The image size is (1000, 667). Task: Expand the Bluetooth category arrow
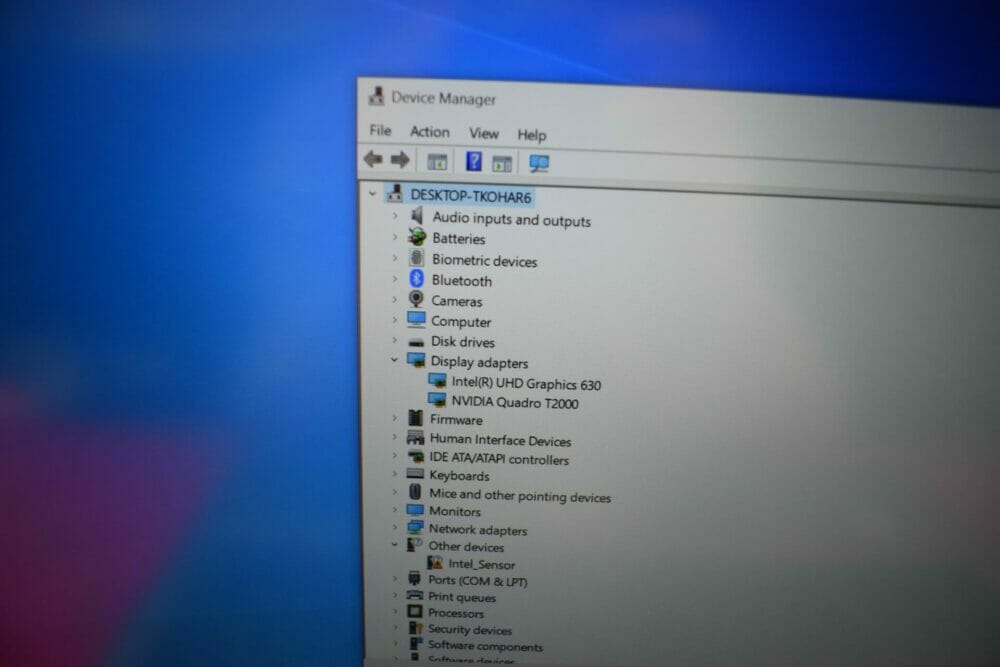pos(395,279)
